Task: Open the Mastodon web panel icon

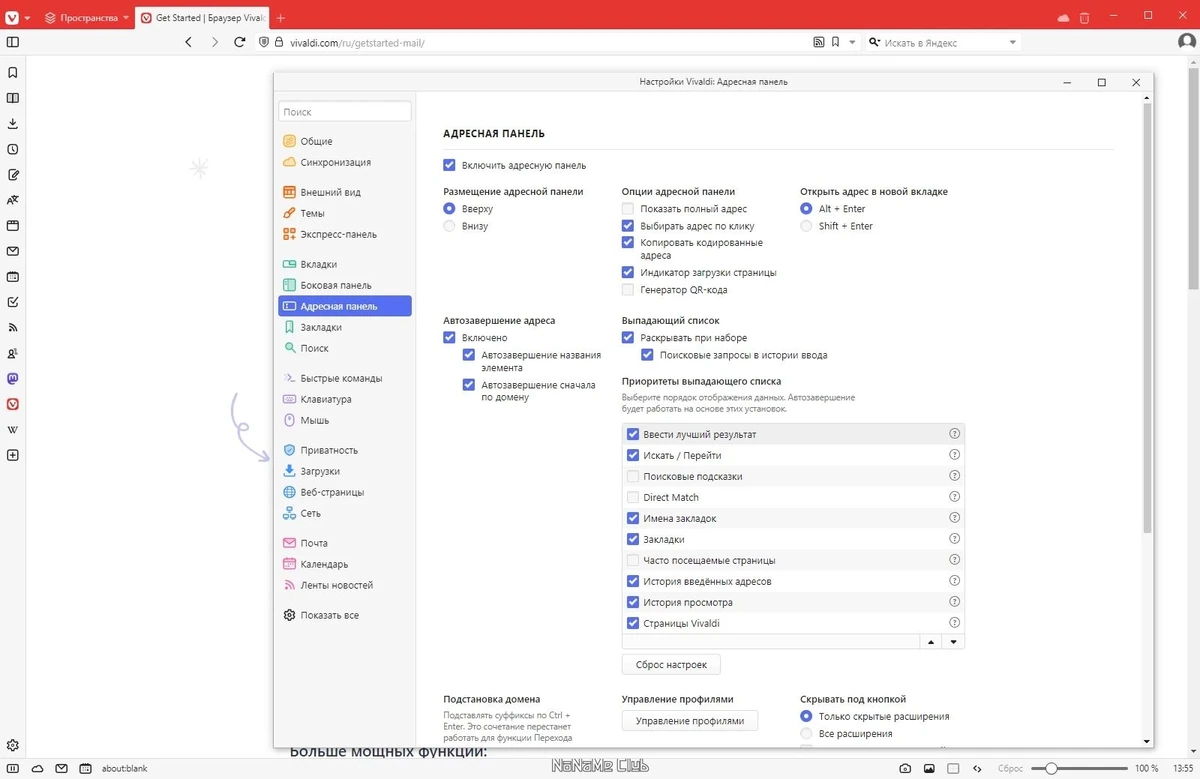Action: pyautogui.click(x=13, y=379)
